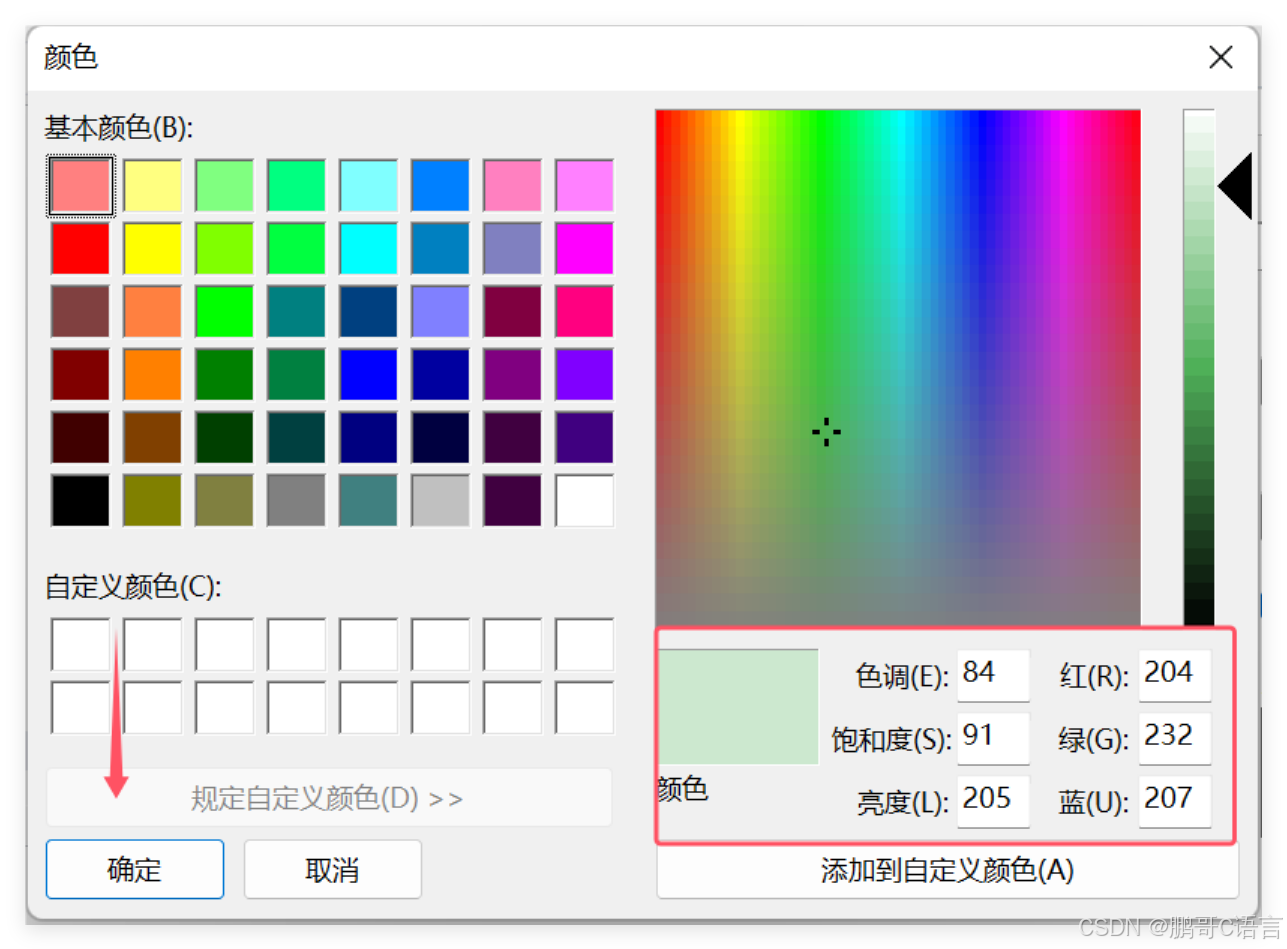Click the vertical green luminance gradient bar

click(x=1199, y=368)
